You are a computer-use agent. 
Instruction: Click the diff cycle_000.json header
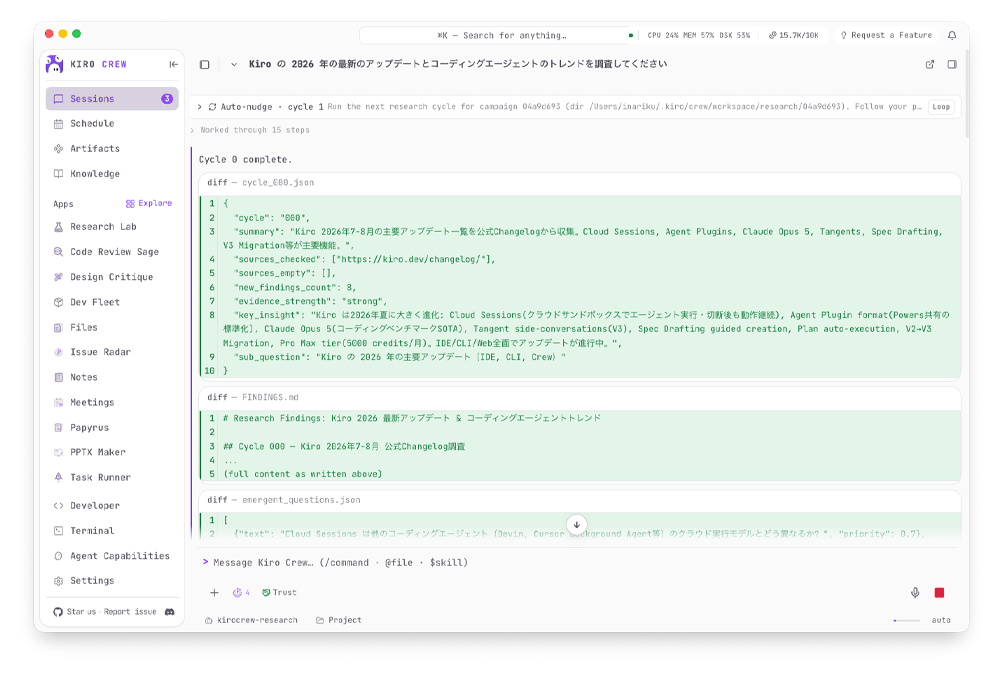(580, 183)
